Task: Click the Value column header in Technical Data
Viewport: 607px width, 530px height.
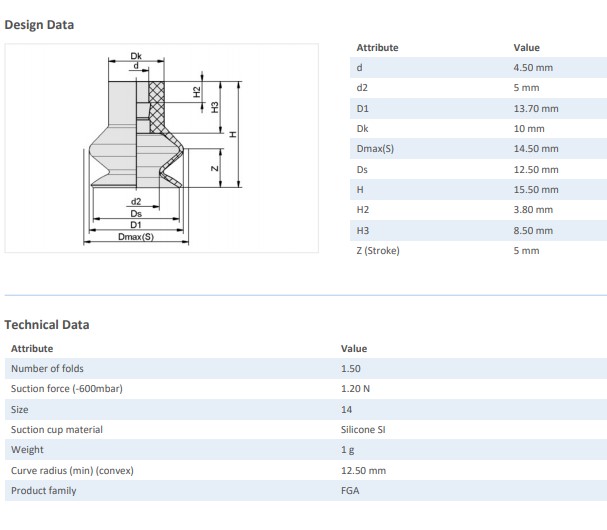Action: pos(354,349)
